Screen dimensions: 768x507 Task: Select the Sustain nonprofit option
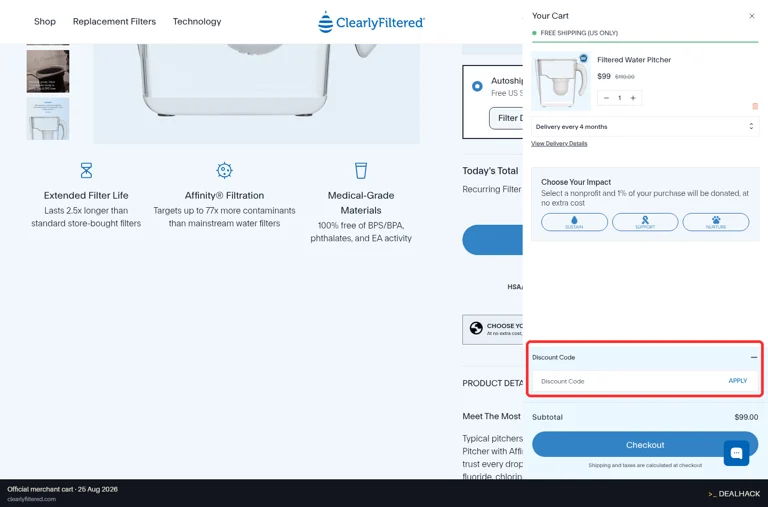[574, 222]
